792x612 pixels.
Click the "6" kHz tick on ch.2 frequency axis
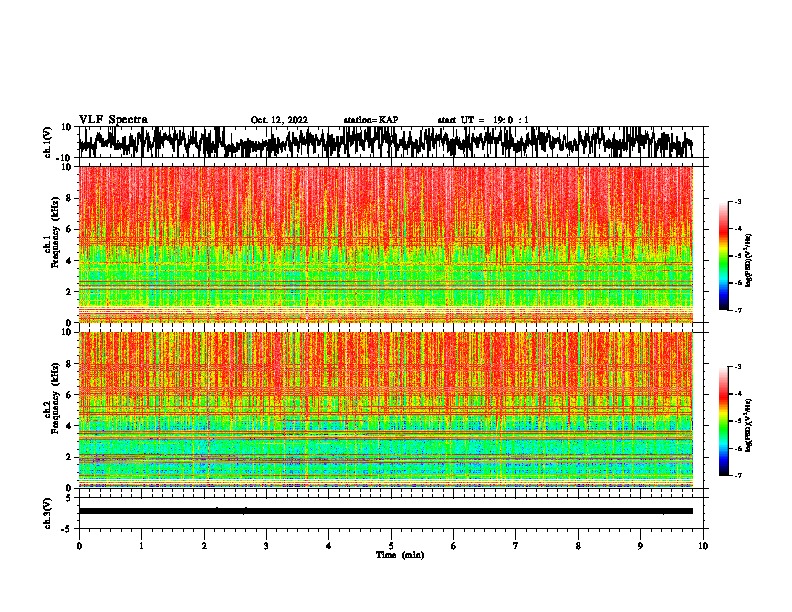point(69,394)
